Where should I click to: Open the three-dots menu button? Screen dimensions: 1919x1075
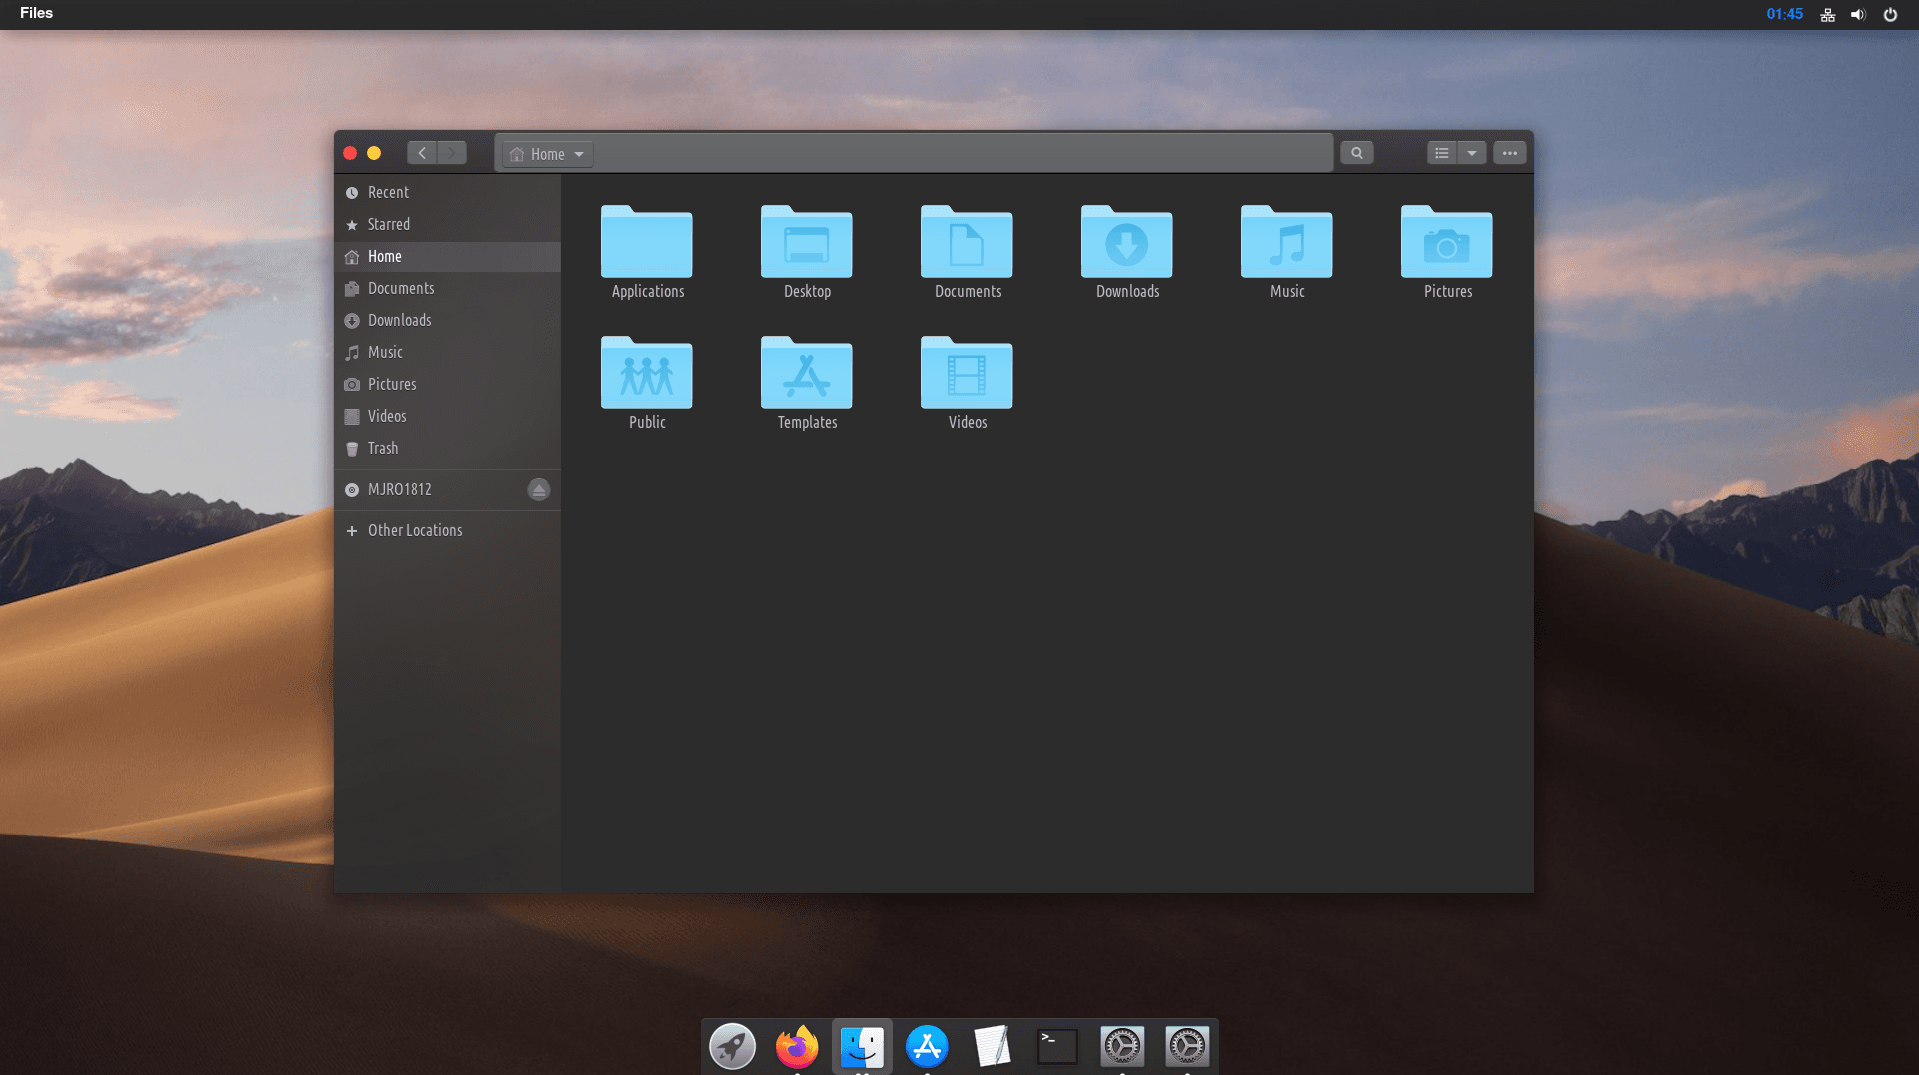coord(1509,153)
